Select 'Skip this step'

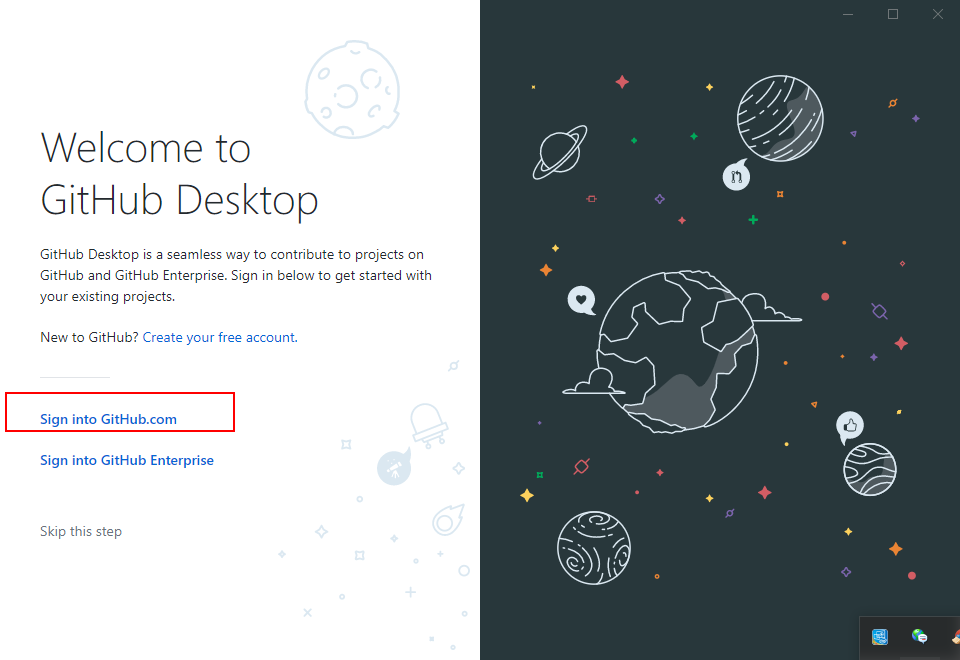pos(81,531)
